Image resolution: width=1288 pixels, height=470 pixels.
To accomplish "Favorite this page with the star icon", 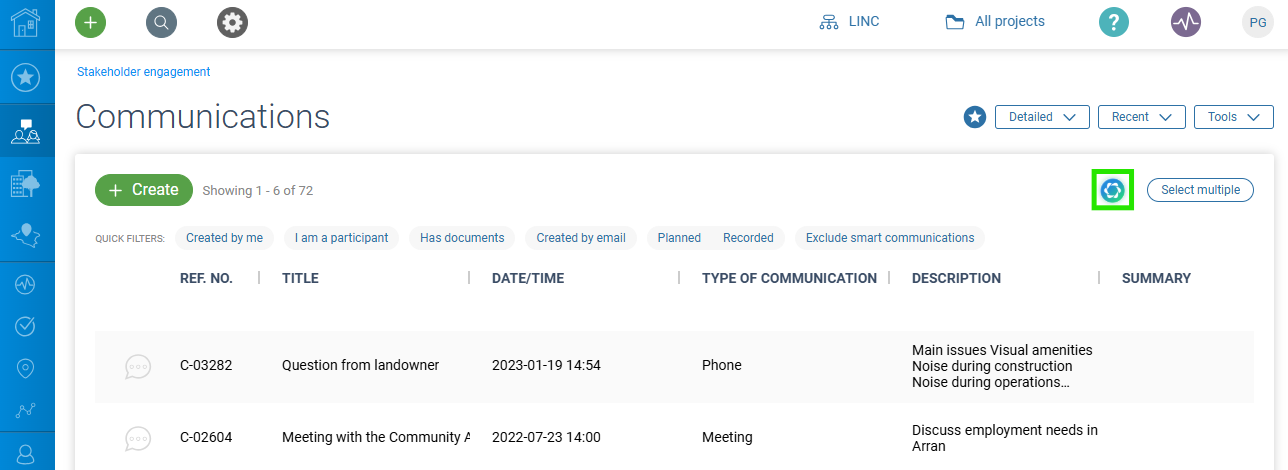I will [975, 117].
